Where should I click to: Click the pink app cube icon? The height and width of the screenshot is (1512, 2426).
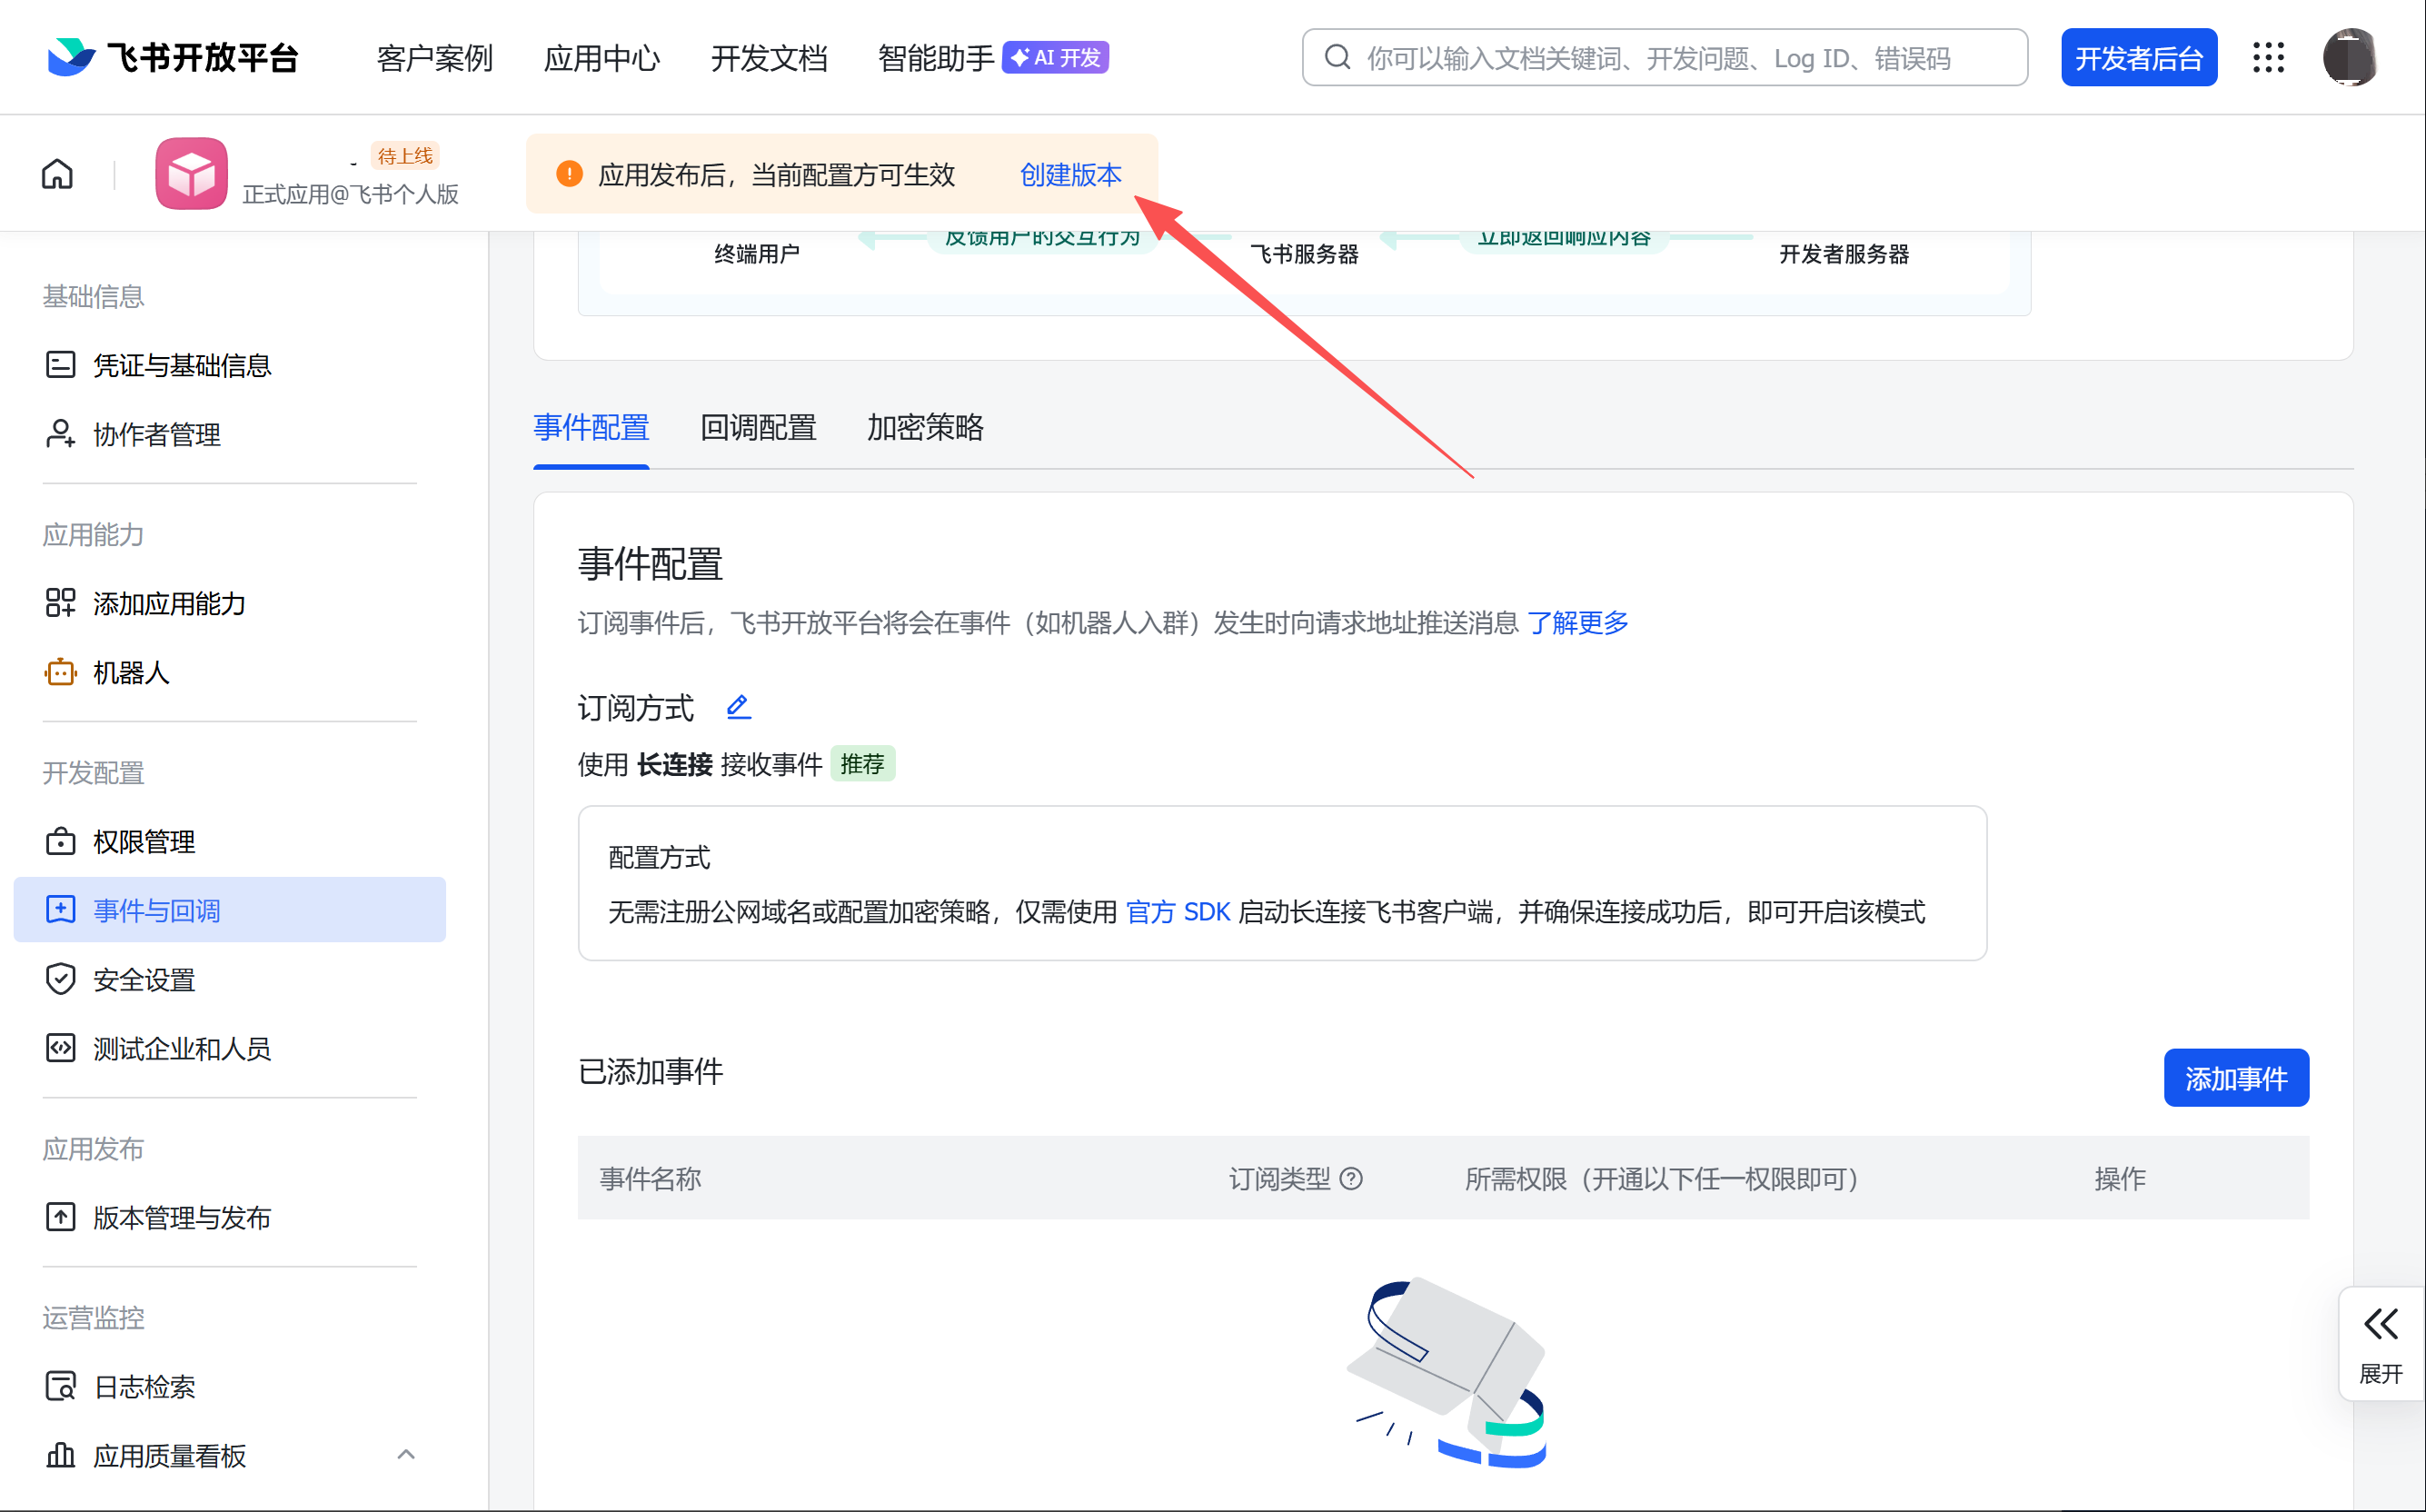tap(191, 173)
